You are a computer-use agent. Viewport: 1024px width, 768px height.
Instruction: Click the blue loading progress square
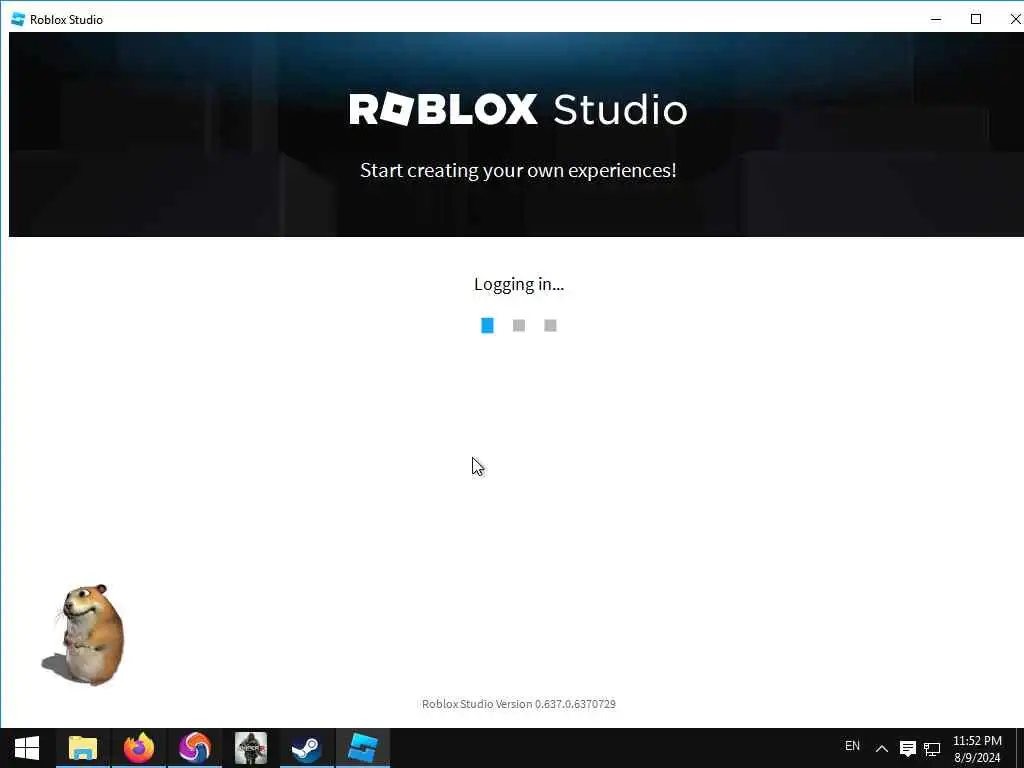[x=487, y=325]
